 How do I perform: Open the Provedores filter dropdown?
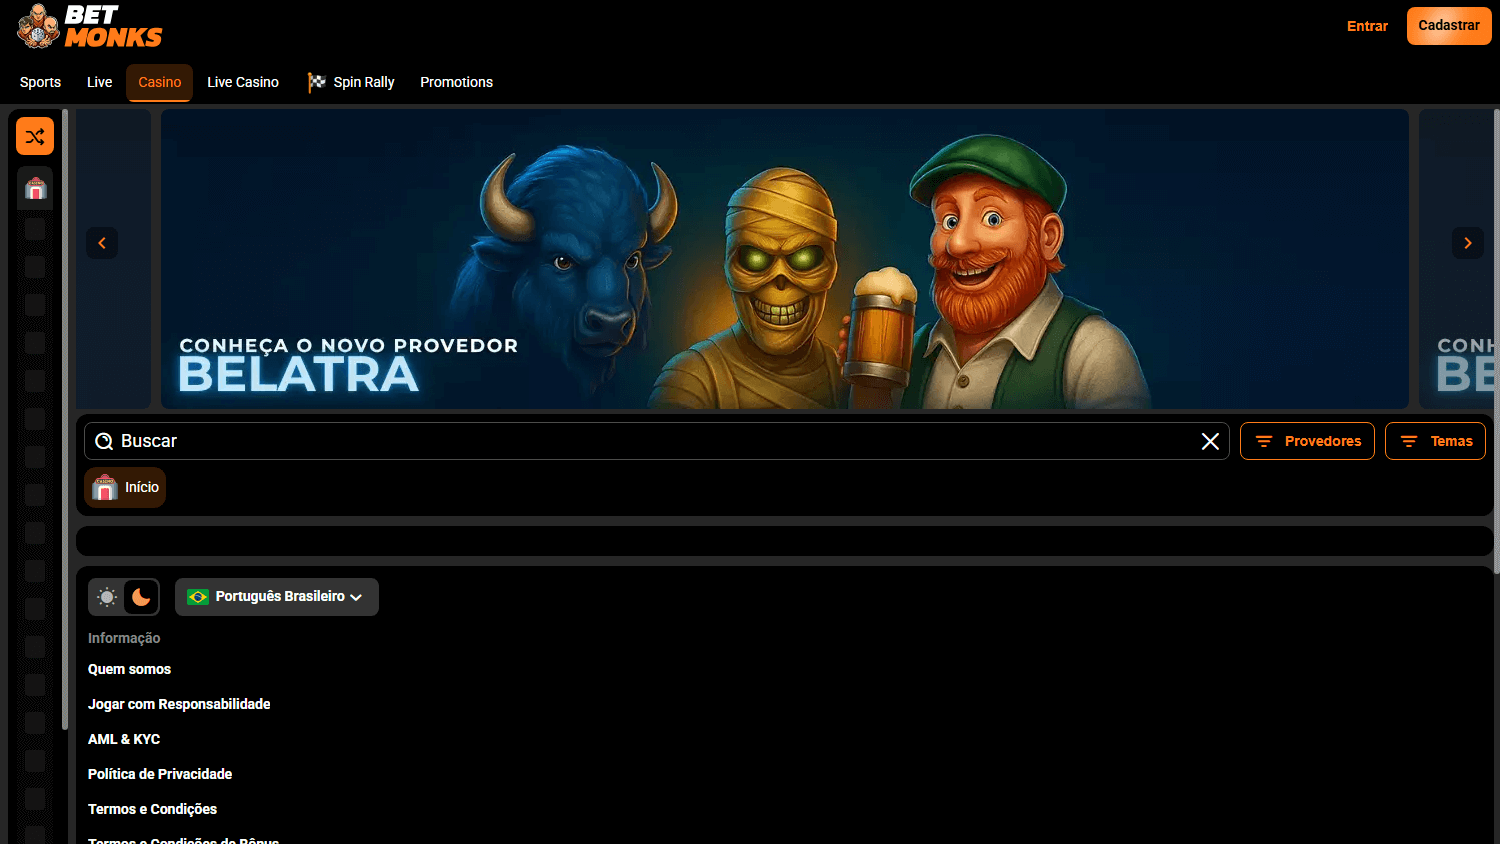pyautogui.click(x=1307, y=440)
